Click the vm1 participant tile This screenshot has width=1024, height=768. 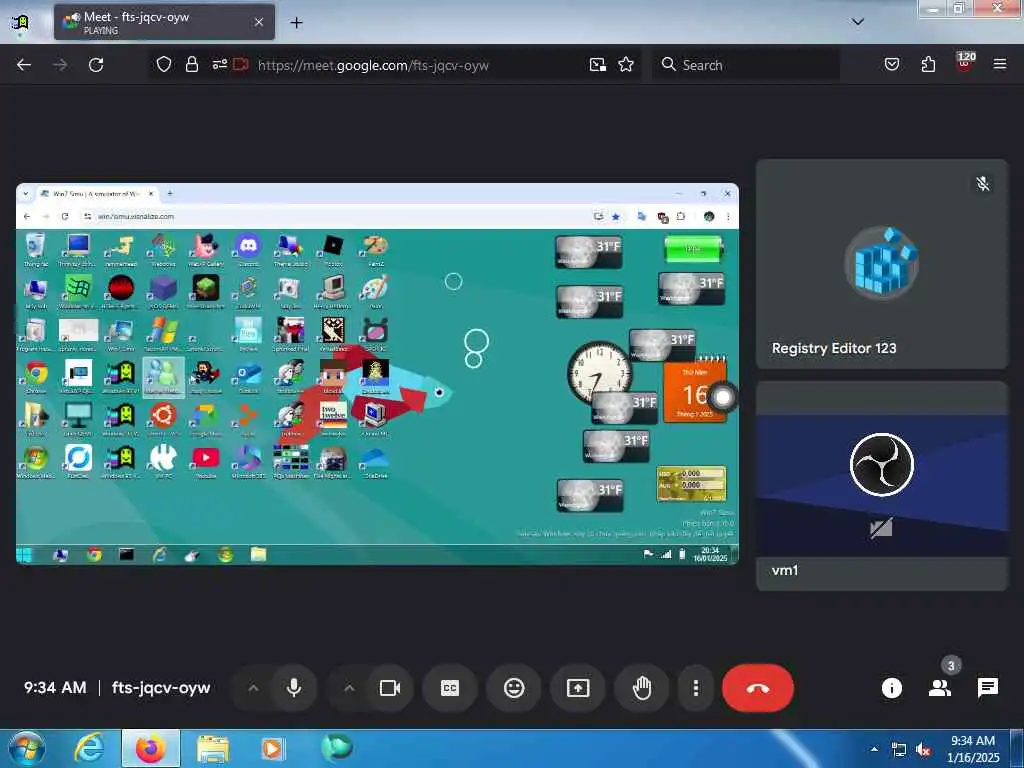point(882,486)
